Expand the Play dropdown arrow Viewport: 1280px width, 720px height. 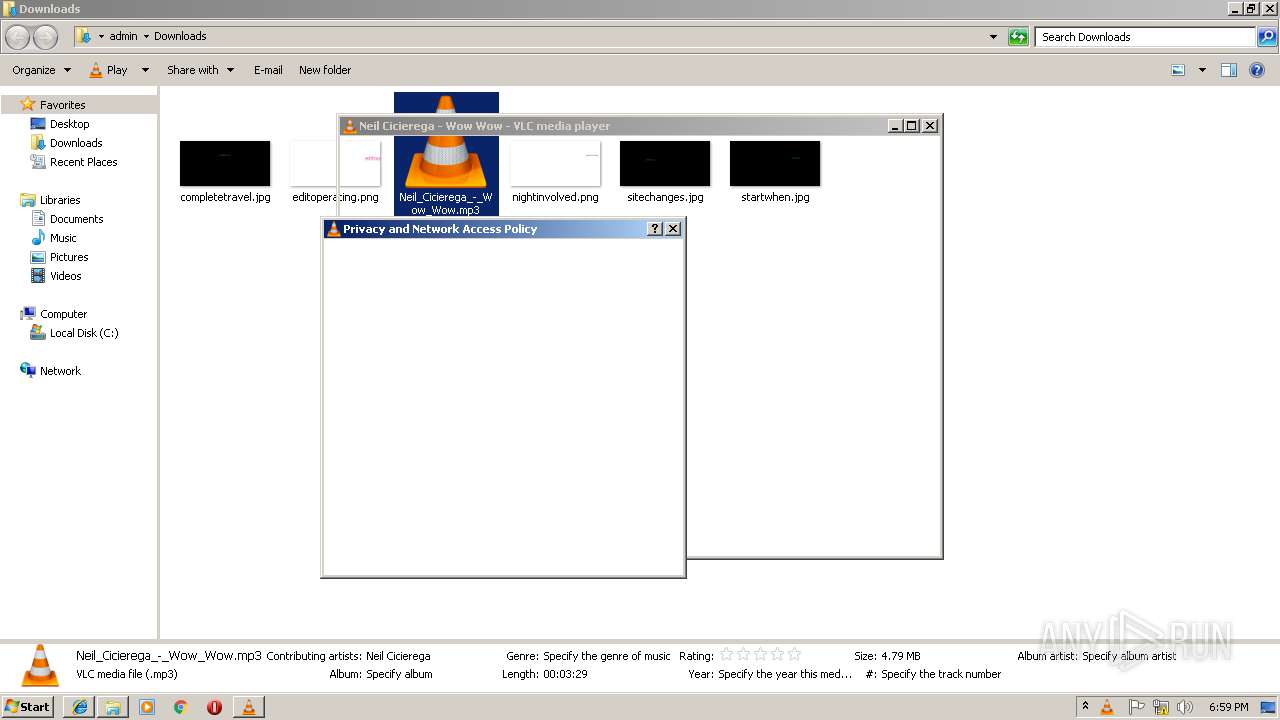145,70
